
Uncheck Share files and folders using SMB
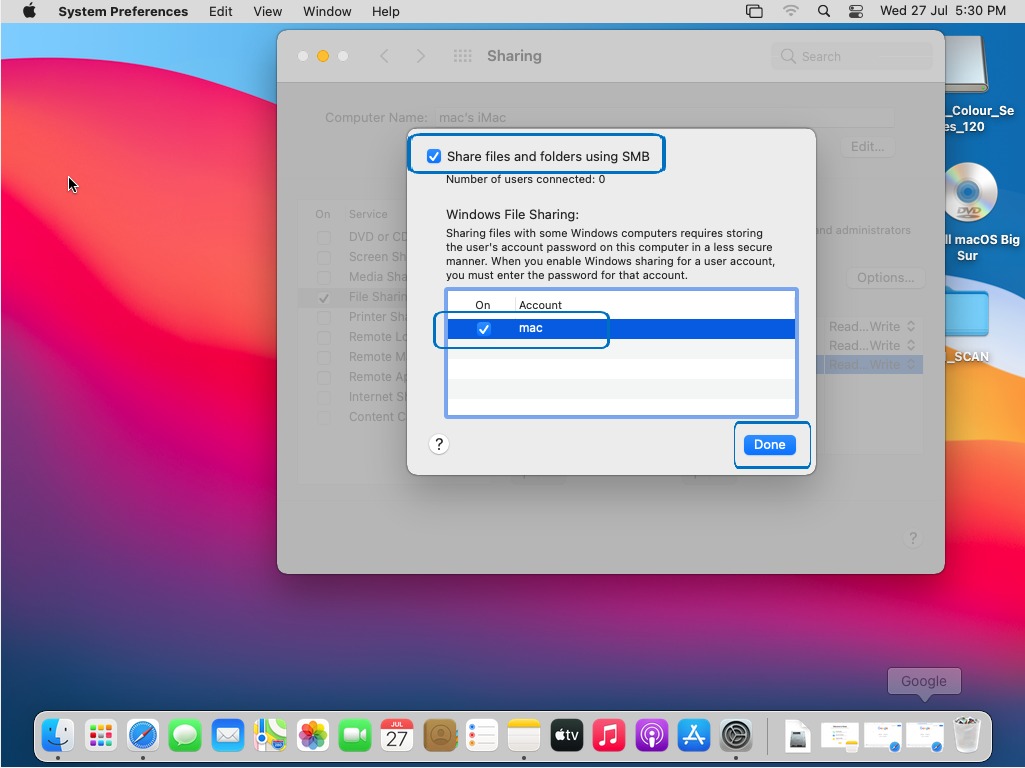pos(434,156)
